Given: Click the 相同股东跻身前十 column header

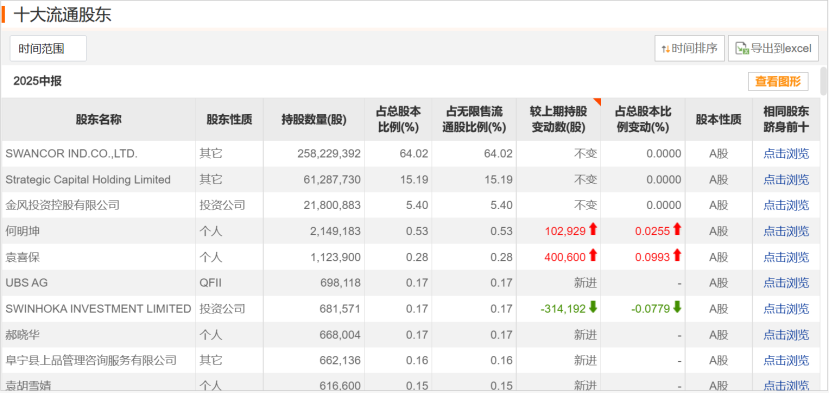Looking at the screenshot, I should click(x=786, y=120).
